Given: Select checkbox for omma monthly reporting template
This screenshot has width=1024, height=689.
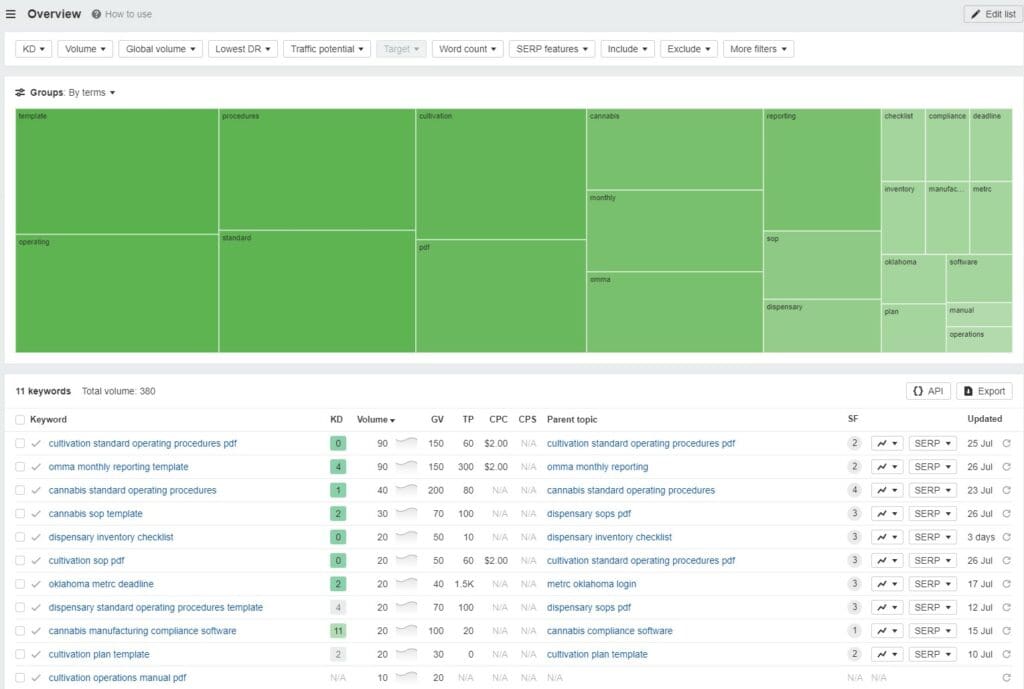Looking at the screenshot, I should [x=20, y=466].
